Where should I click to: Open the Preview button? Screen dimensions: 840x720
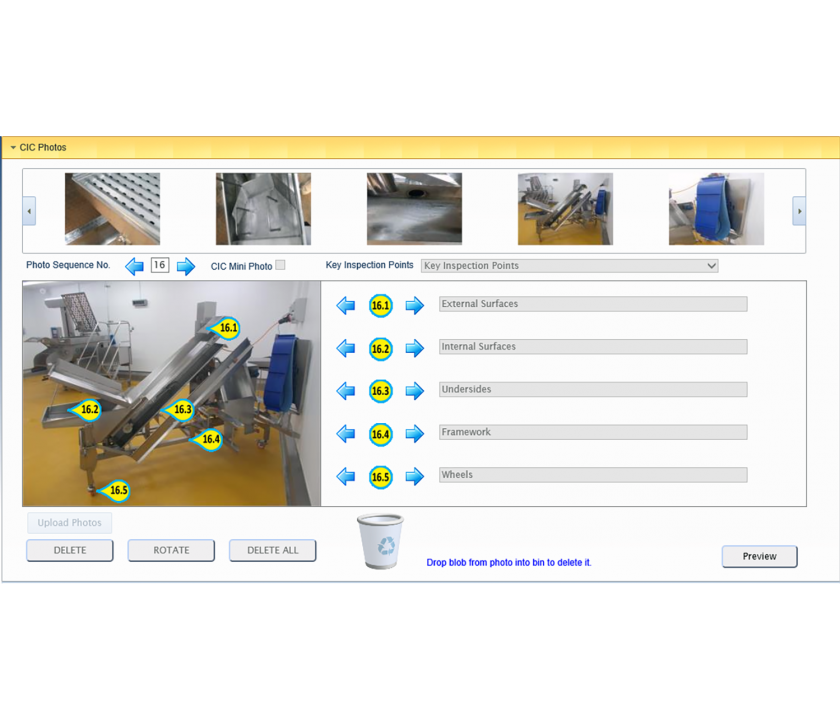pyautogui.click(x=759, y=556)
